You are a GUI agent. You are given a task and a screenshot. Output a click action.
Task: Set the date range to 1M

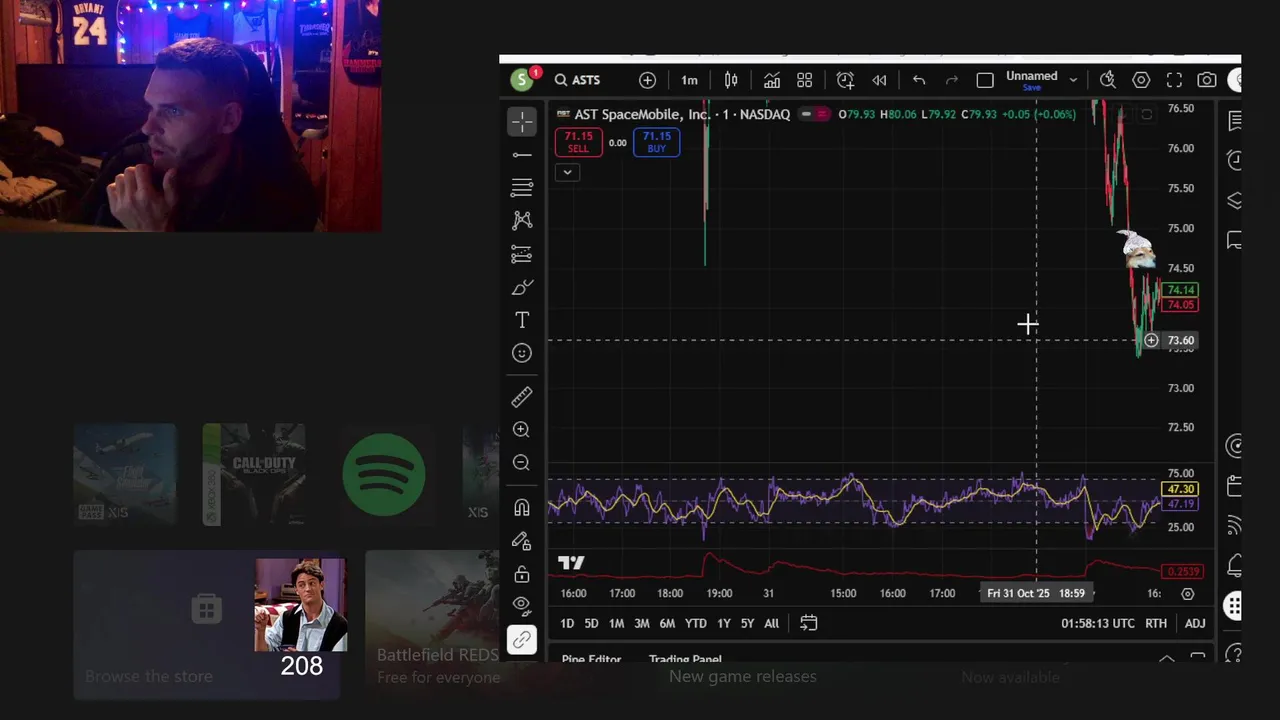pyautogui.click(x=616, y=623)
